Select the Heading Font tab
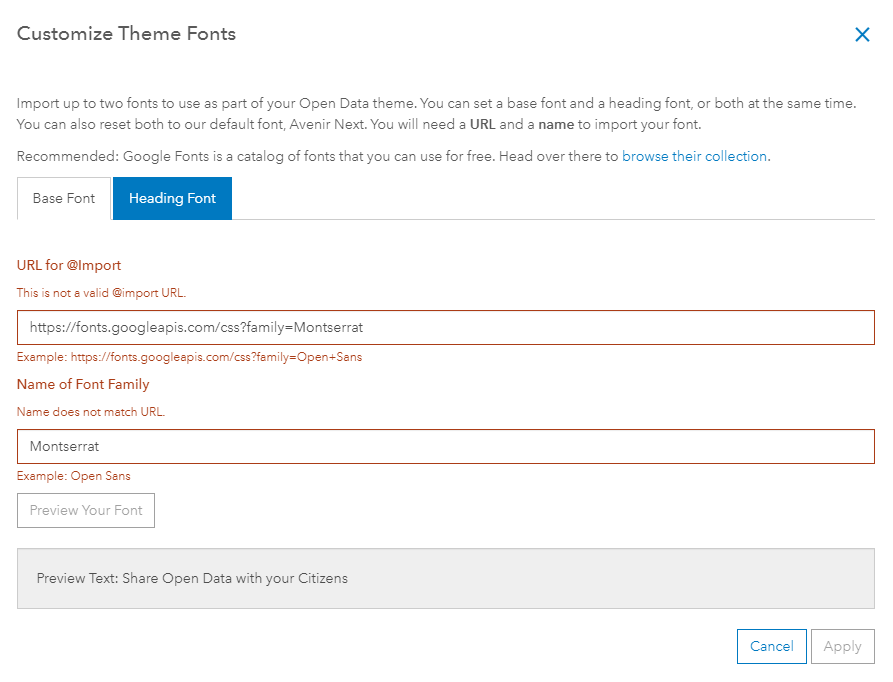 (172, 198)
